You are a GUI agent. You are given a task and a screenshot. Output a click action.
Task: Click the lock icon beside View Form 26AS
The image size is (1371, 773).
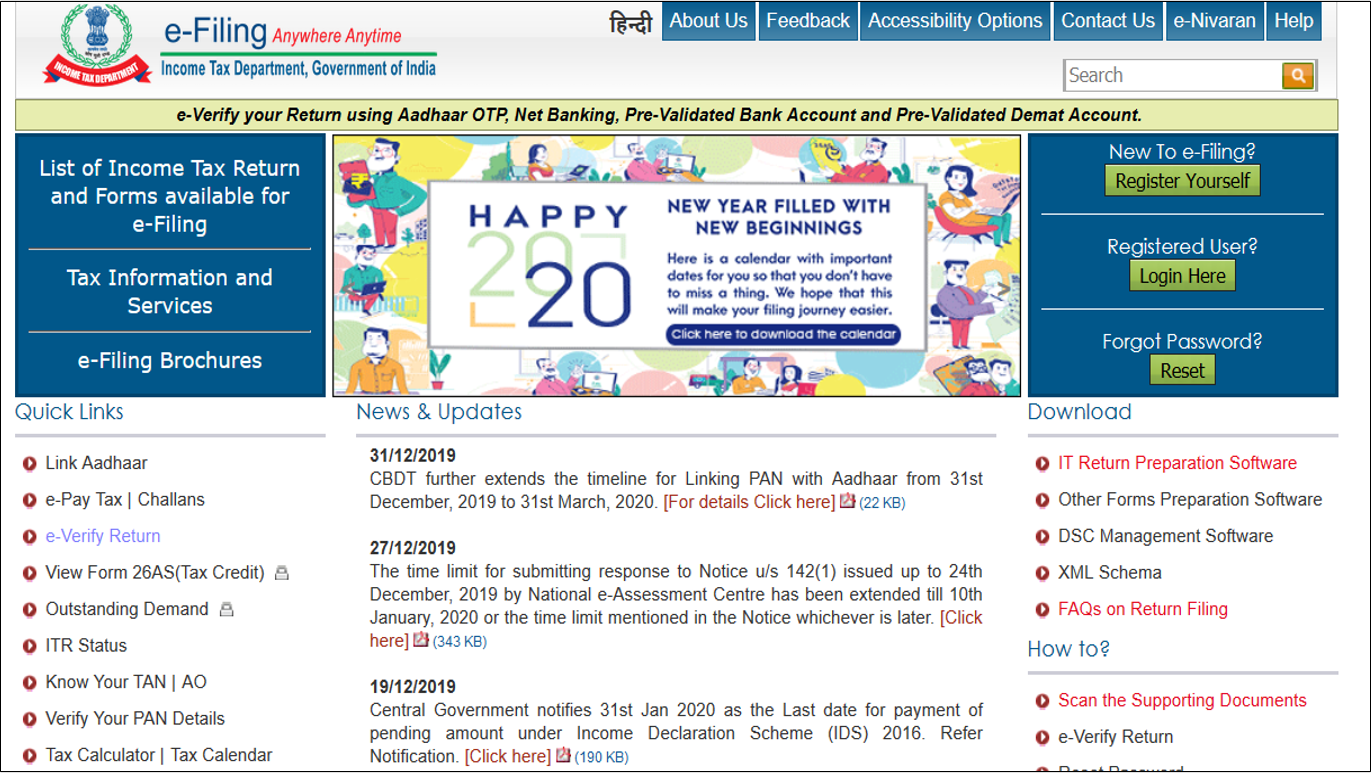click(282, 573)
